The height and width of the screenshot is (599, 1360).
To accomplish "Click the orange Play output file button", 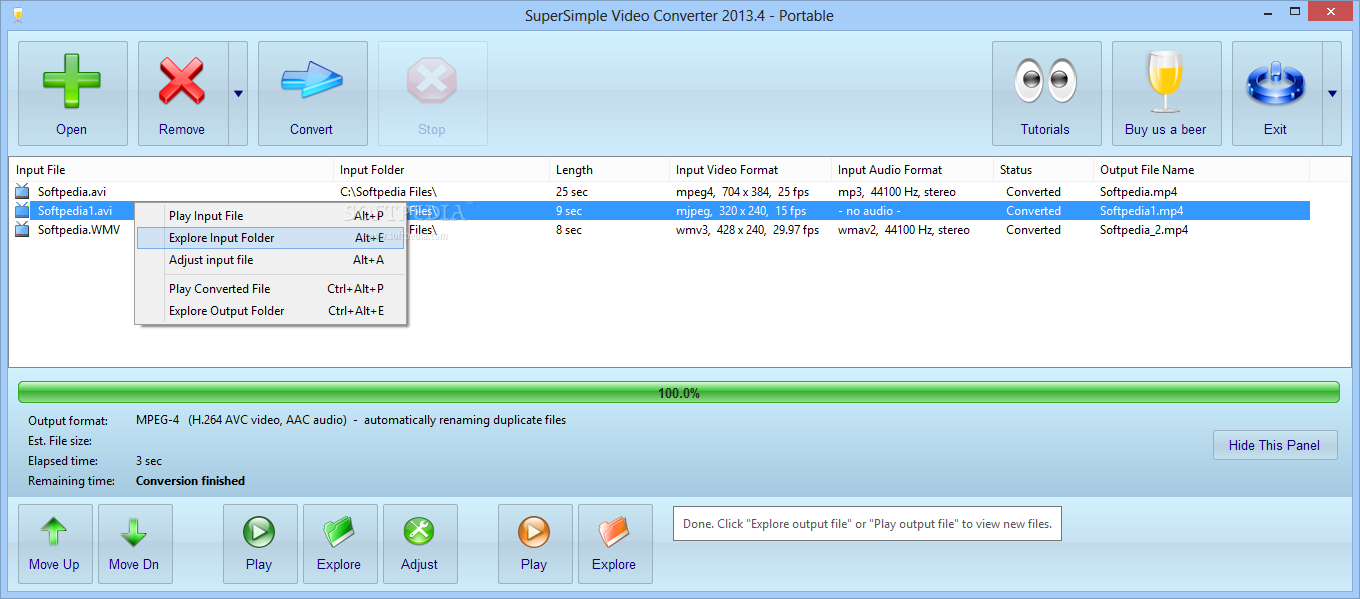I will 535,544.
